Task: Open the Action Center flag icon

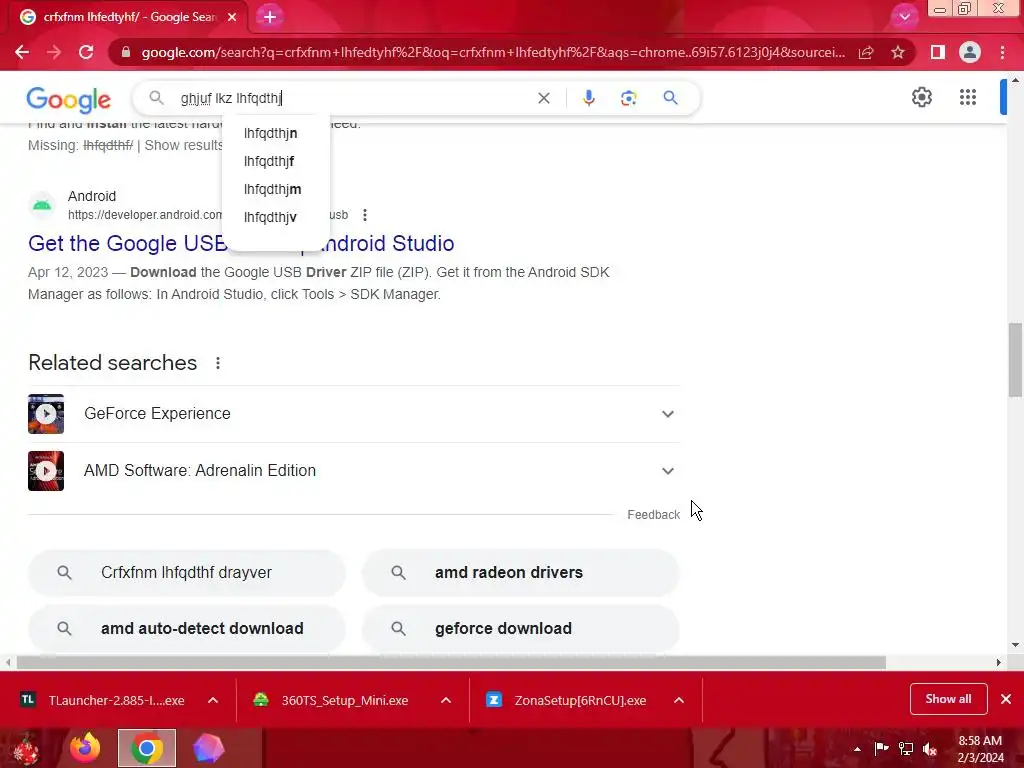Action: (x=881, y=748)
